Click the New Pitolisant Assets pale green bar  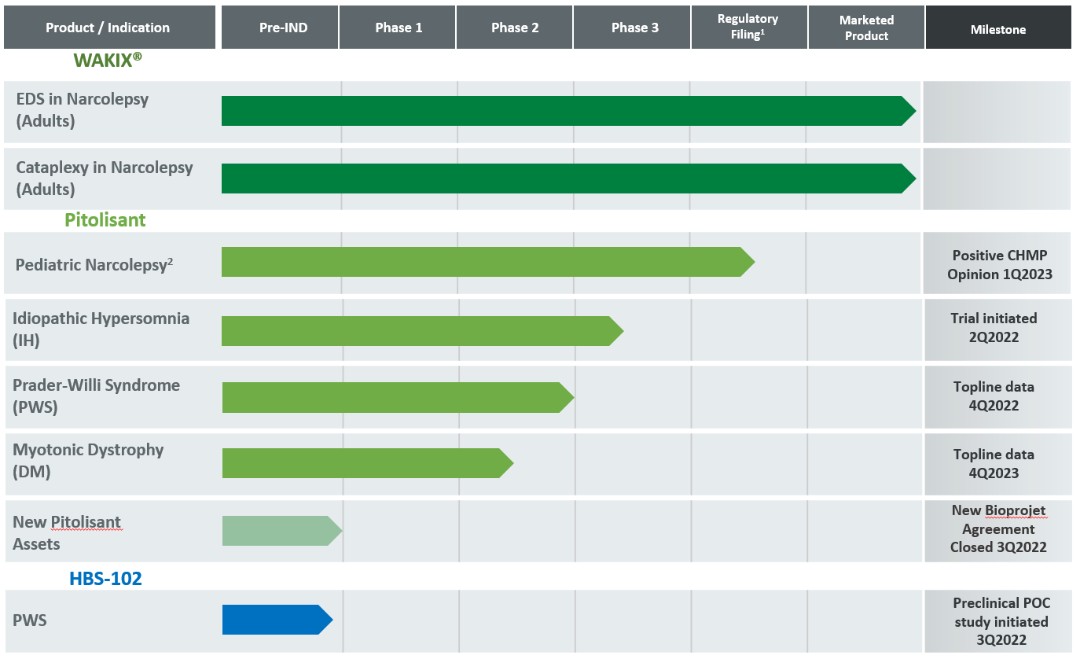pyautogui.click(x=282, y=531)
